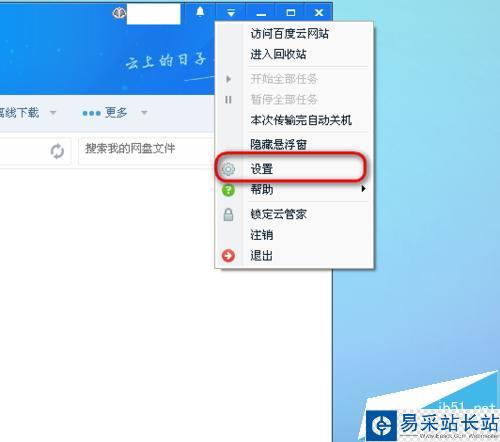Click the three-dots 更多 icon
500x442 pixels.
[91, 113]
